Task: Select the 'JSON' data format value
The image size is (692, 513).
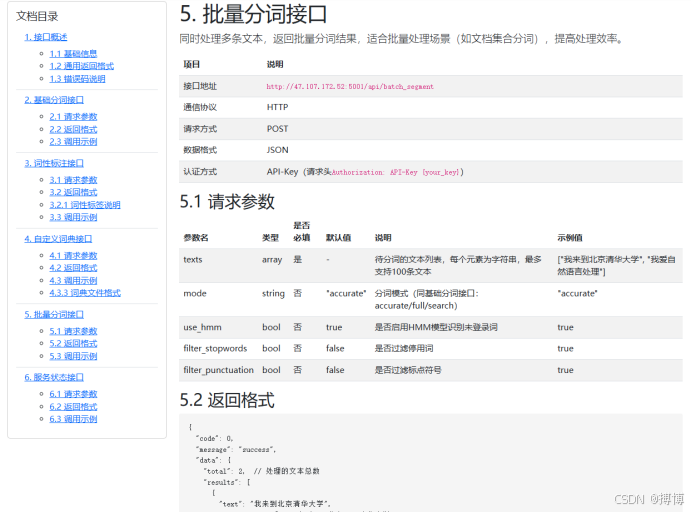Action: (277, 150)
